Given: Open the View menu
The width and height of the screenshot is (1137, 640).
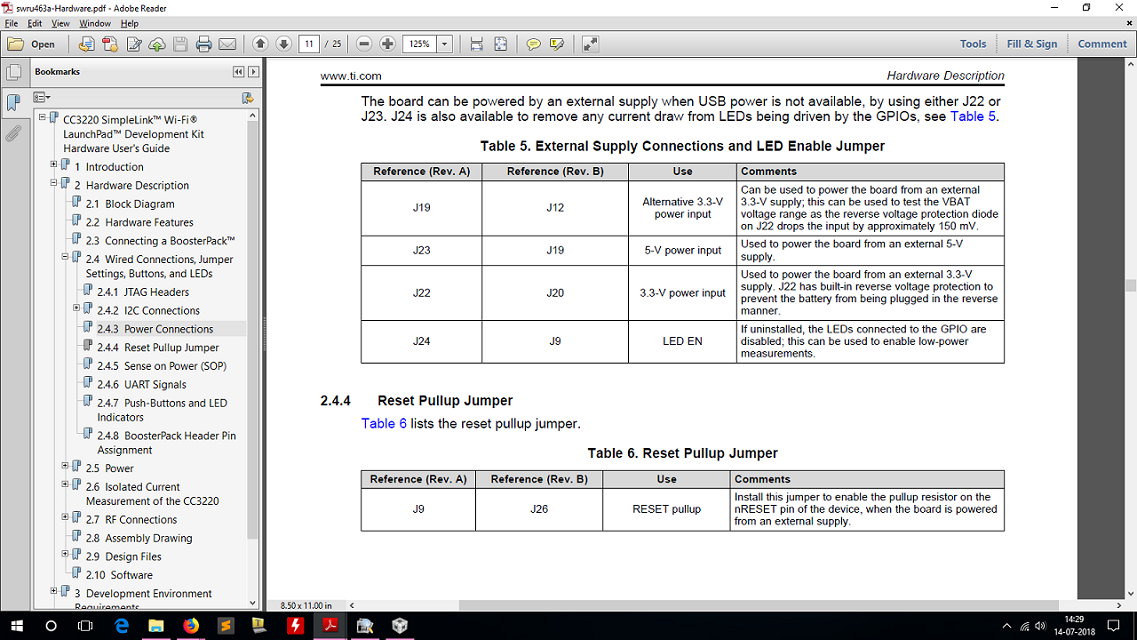Looking at the screenshot, I should click(60, 24).
